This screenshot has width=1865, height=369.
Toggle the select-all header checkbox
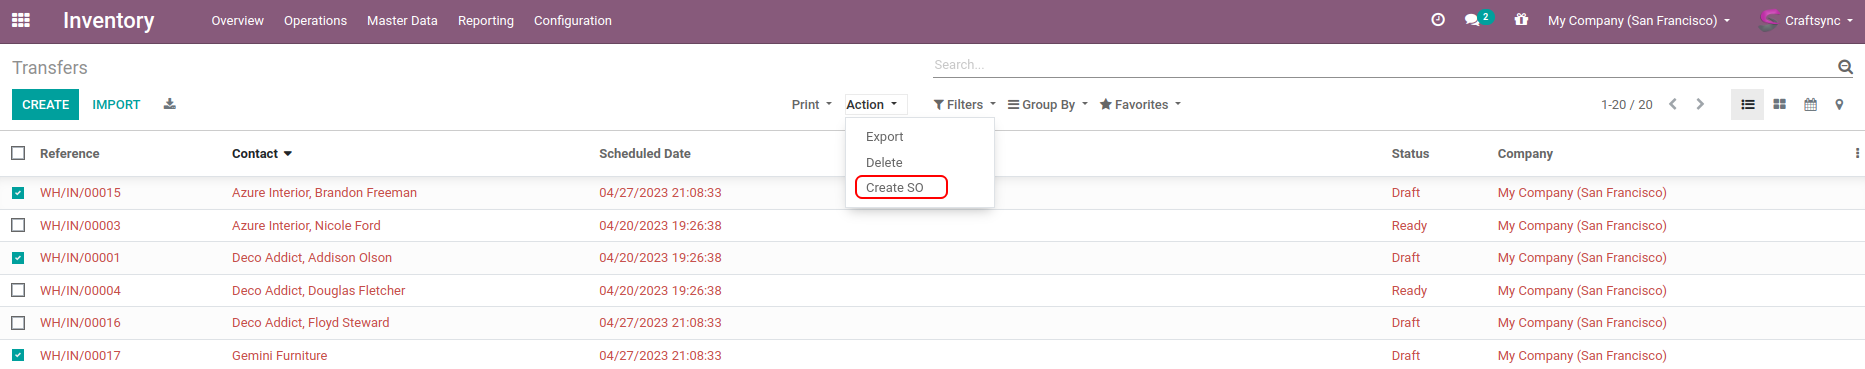pos(18,153)
